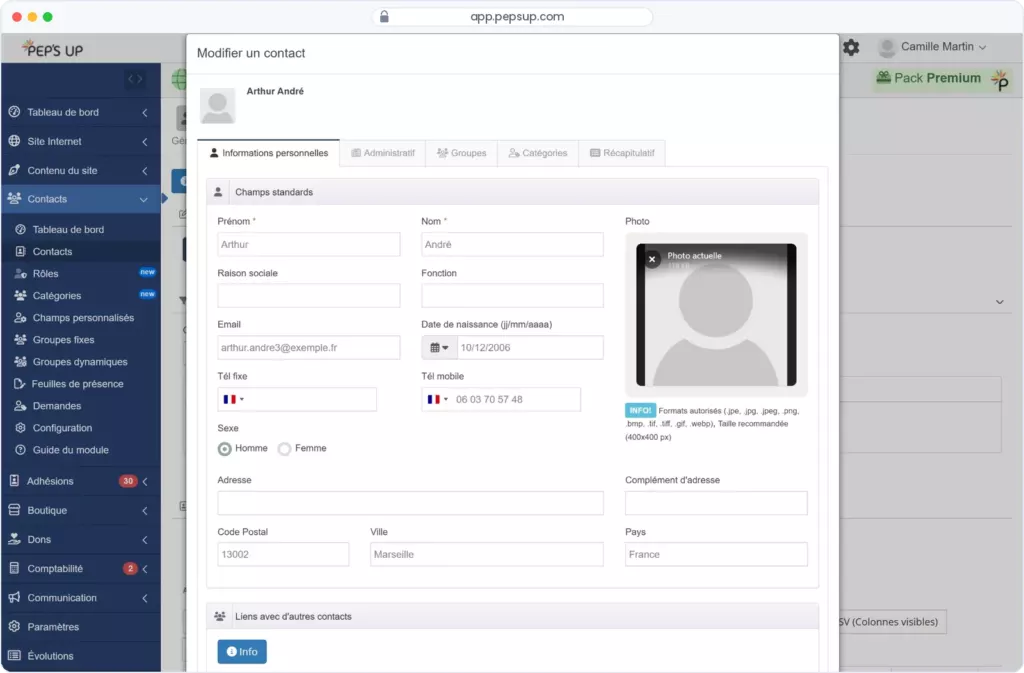Click the blue Info button

[242, 651]
